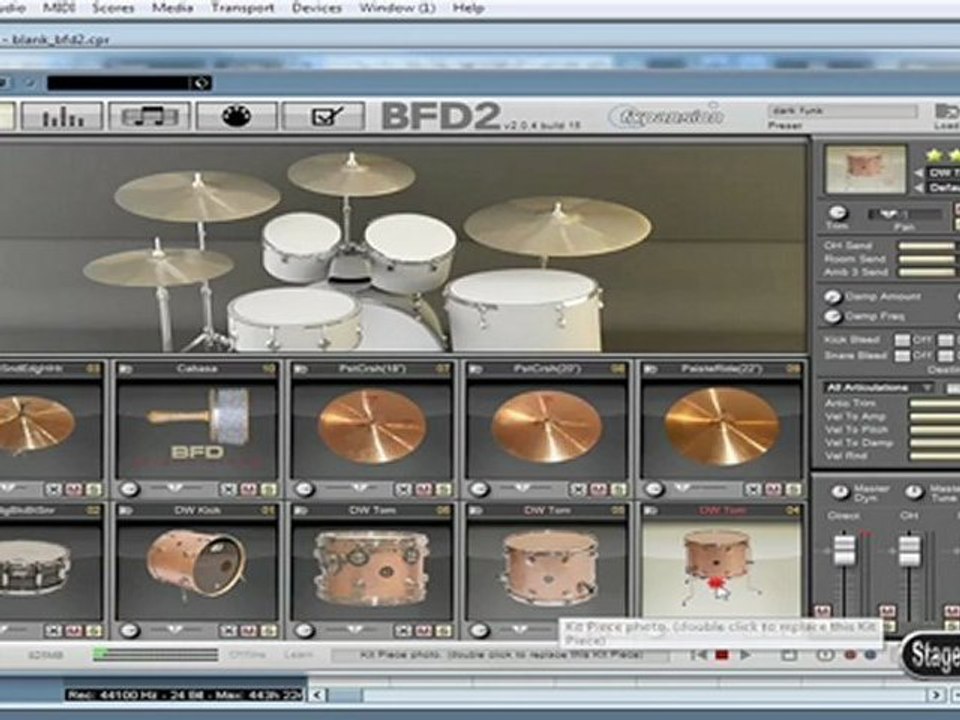Solo the PstCrsh(20") kit piece
The height and width of the screenshot is (720, 960).
pyautogui.click(x=618, y=489)
